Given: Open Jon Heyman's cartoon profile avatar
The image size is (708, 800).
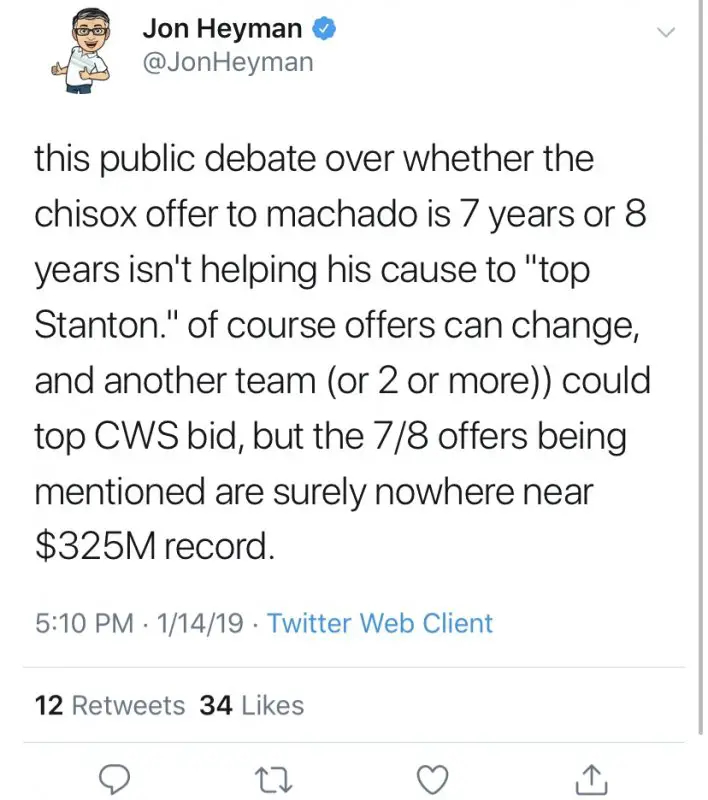Looking at the screenshot, I should click(84, 55).
